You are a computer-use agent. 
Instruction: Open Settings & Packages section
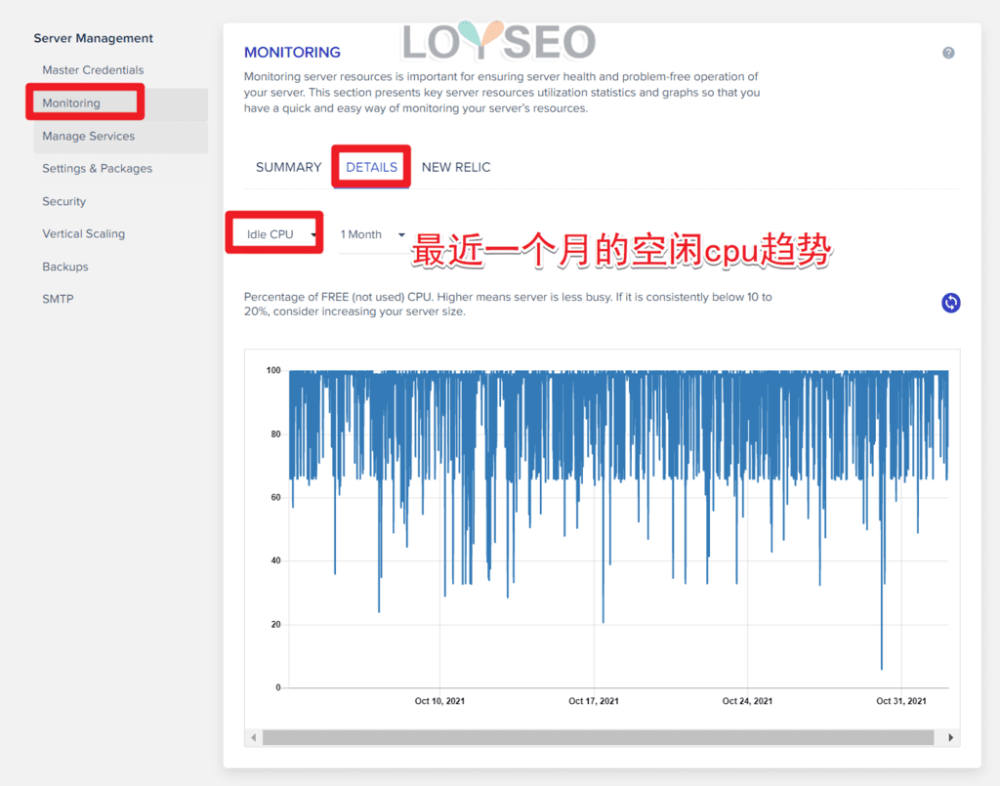click(97, 168)
